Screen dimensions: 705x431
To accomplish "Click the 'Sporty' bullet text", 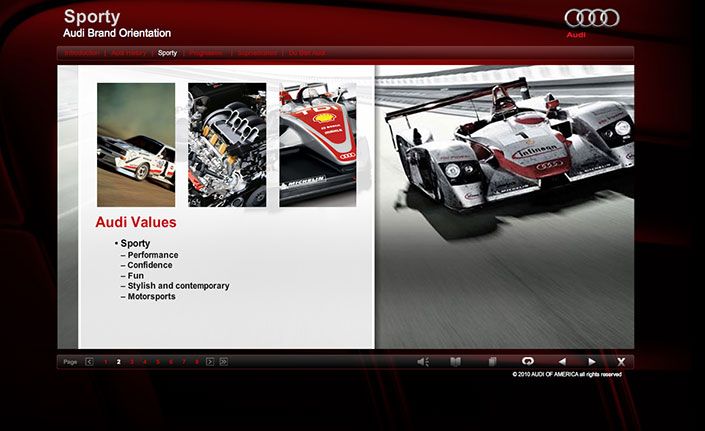I will click(135, 244).
